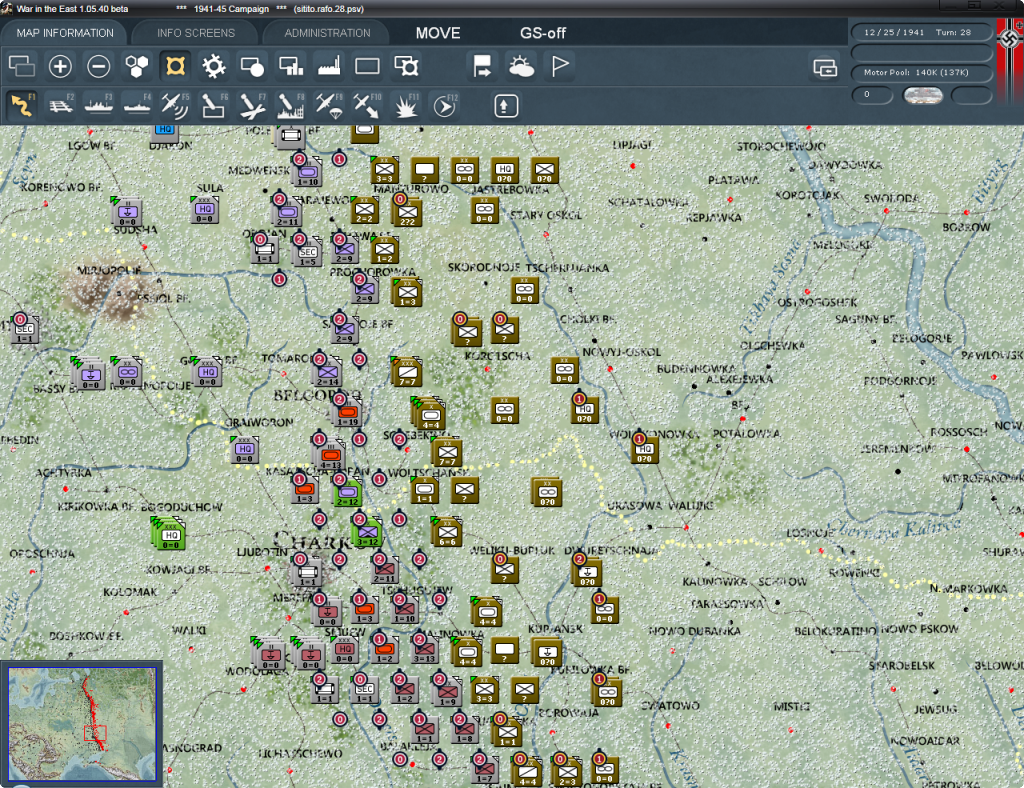The image size is (1024, 788).
Task: Select F3 naval transport mode
Action: [x=99, y=105]
